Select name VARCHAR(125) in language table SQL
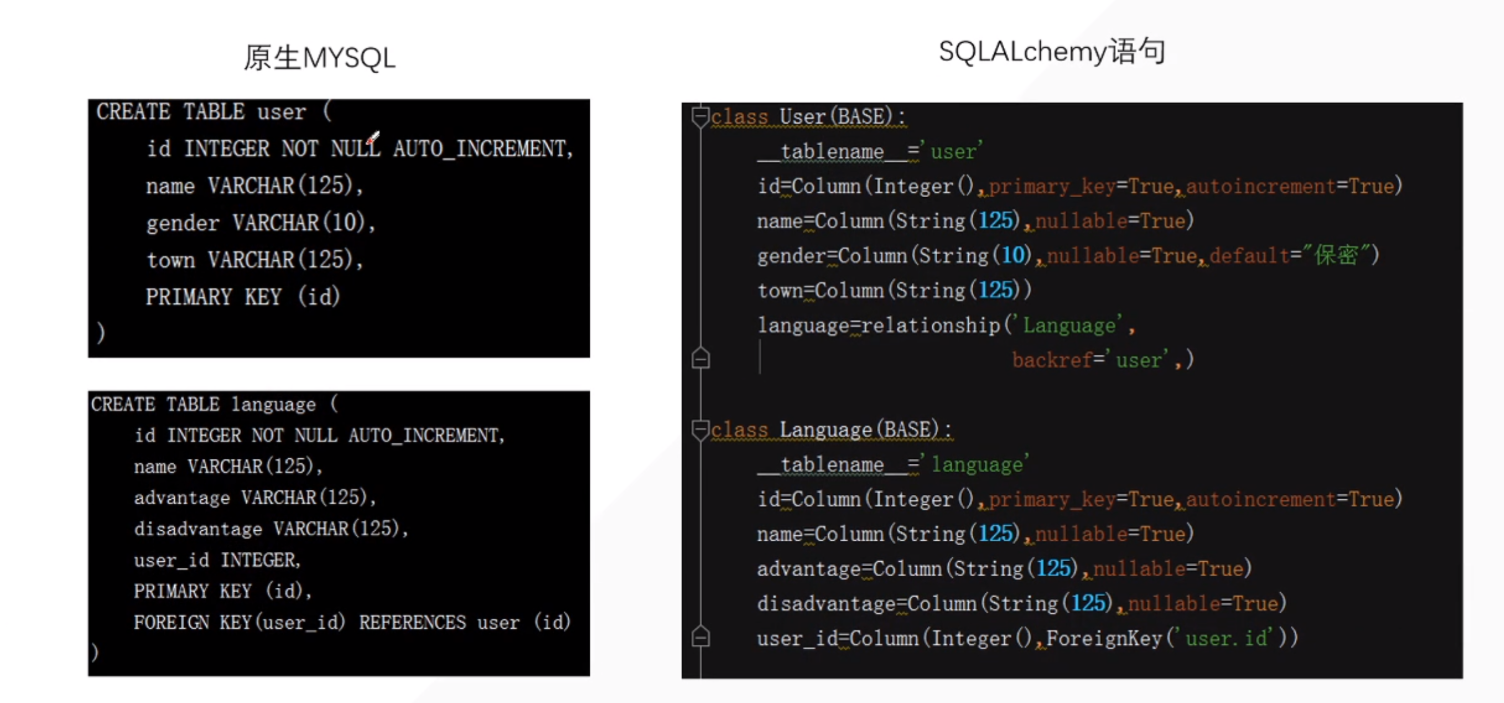The height and width of the screenshot is (703, 1504). tap(229, 467)
